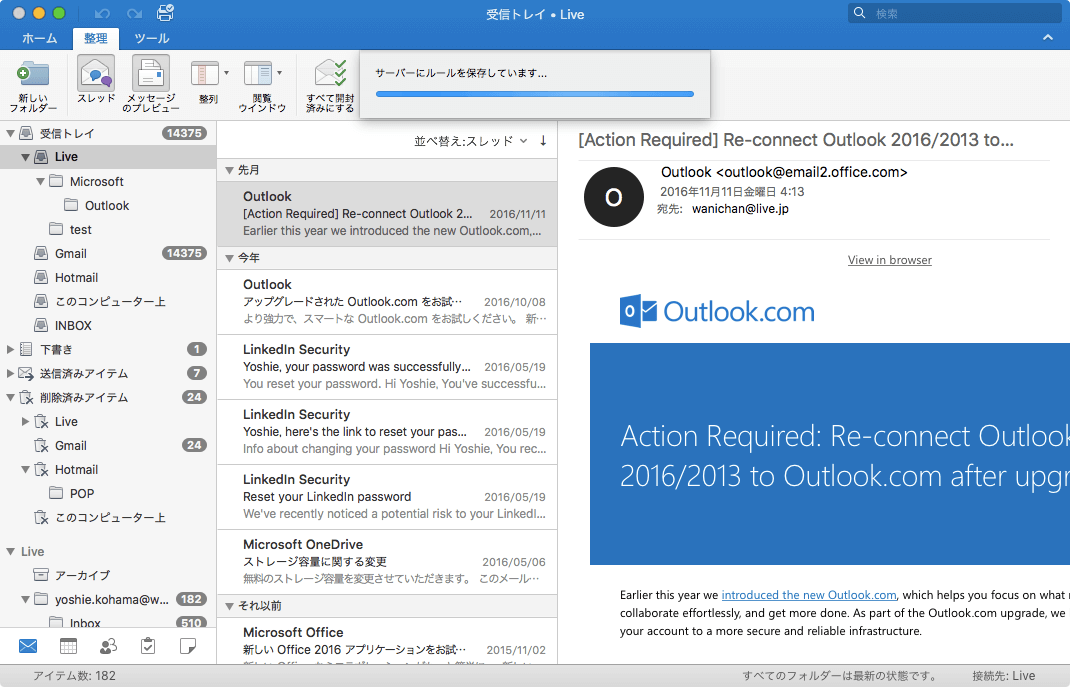Switch to the ホーム tab
The height and width of the screenshot is (687, 1070).
[39, 38]
